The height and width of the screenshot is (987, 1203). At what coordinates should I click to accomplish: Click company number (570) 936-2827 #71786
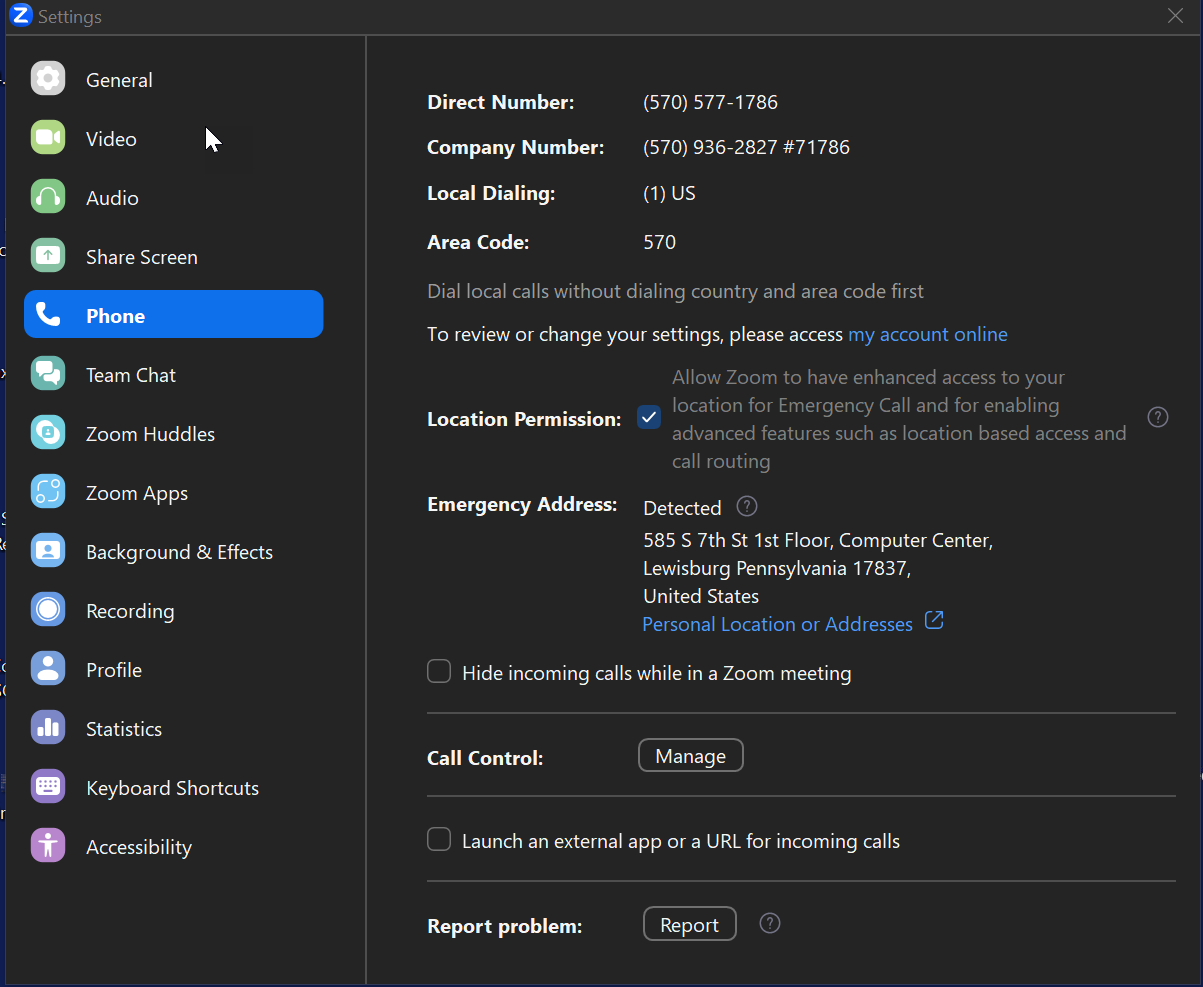[x=746, y=147]
